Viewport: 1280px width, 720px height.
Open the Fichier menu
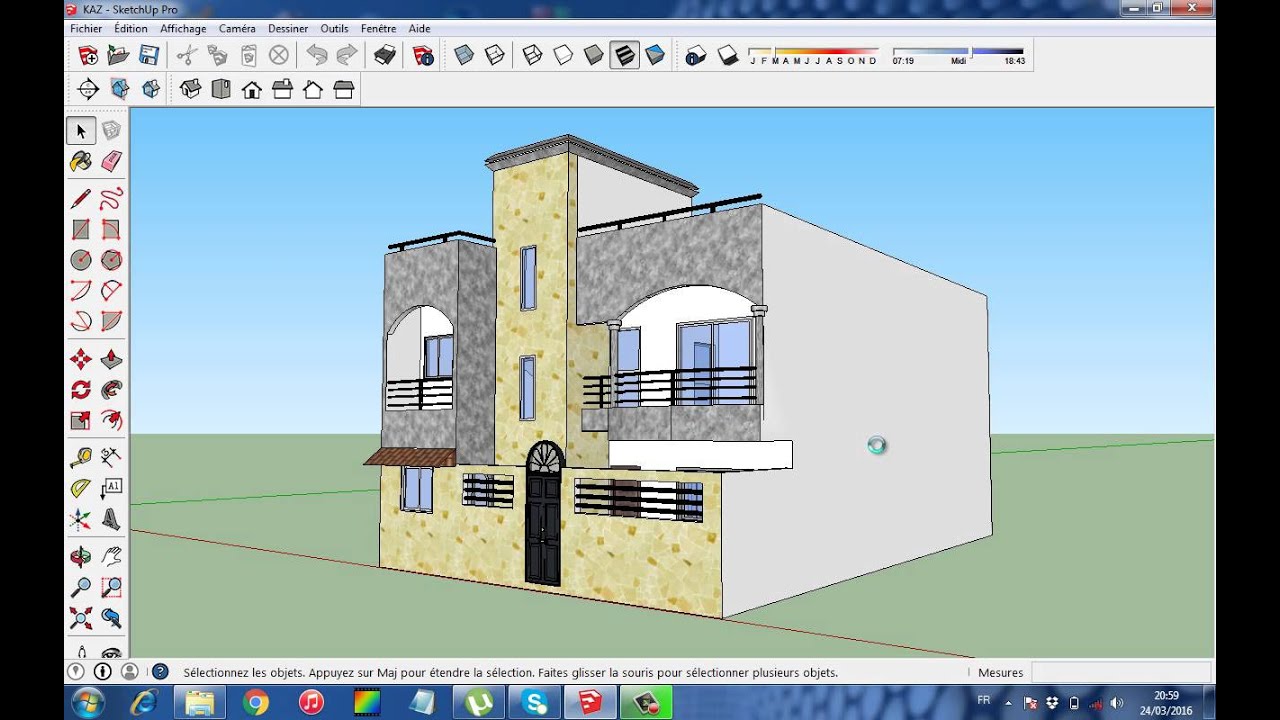[86, 29]
